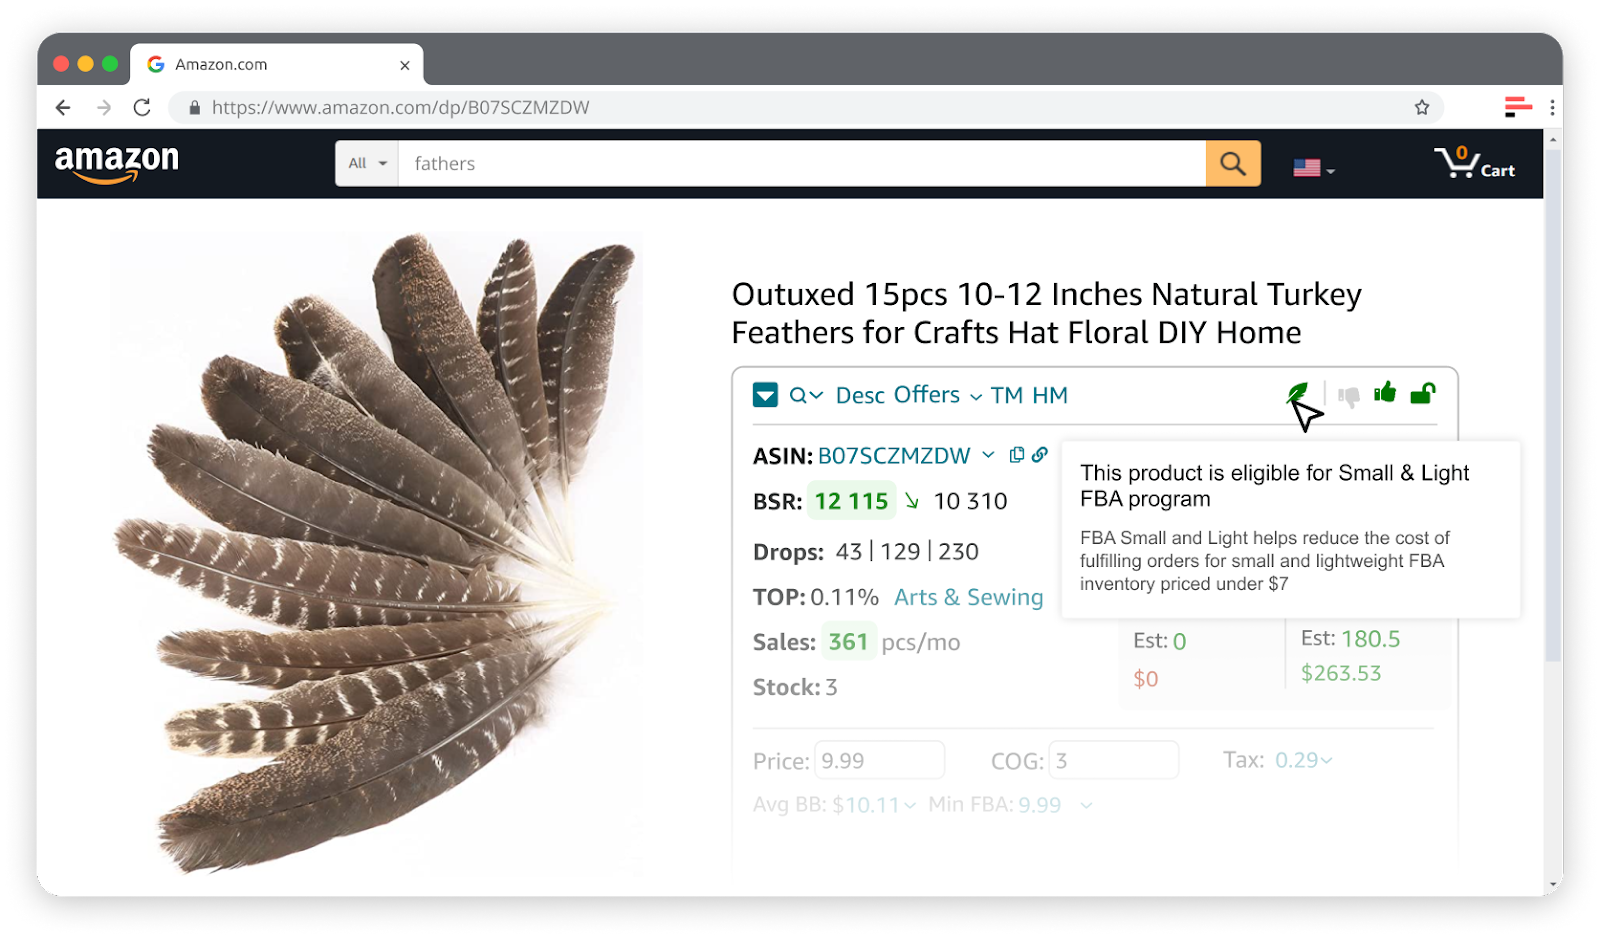Bookmark this page with the star

pos(1421,107)
